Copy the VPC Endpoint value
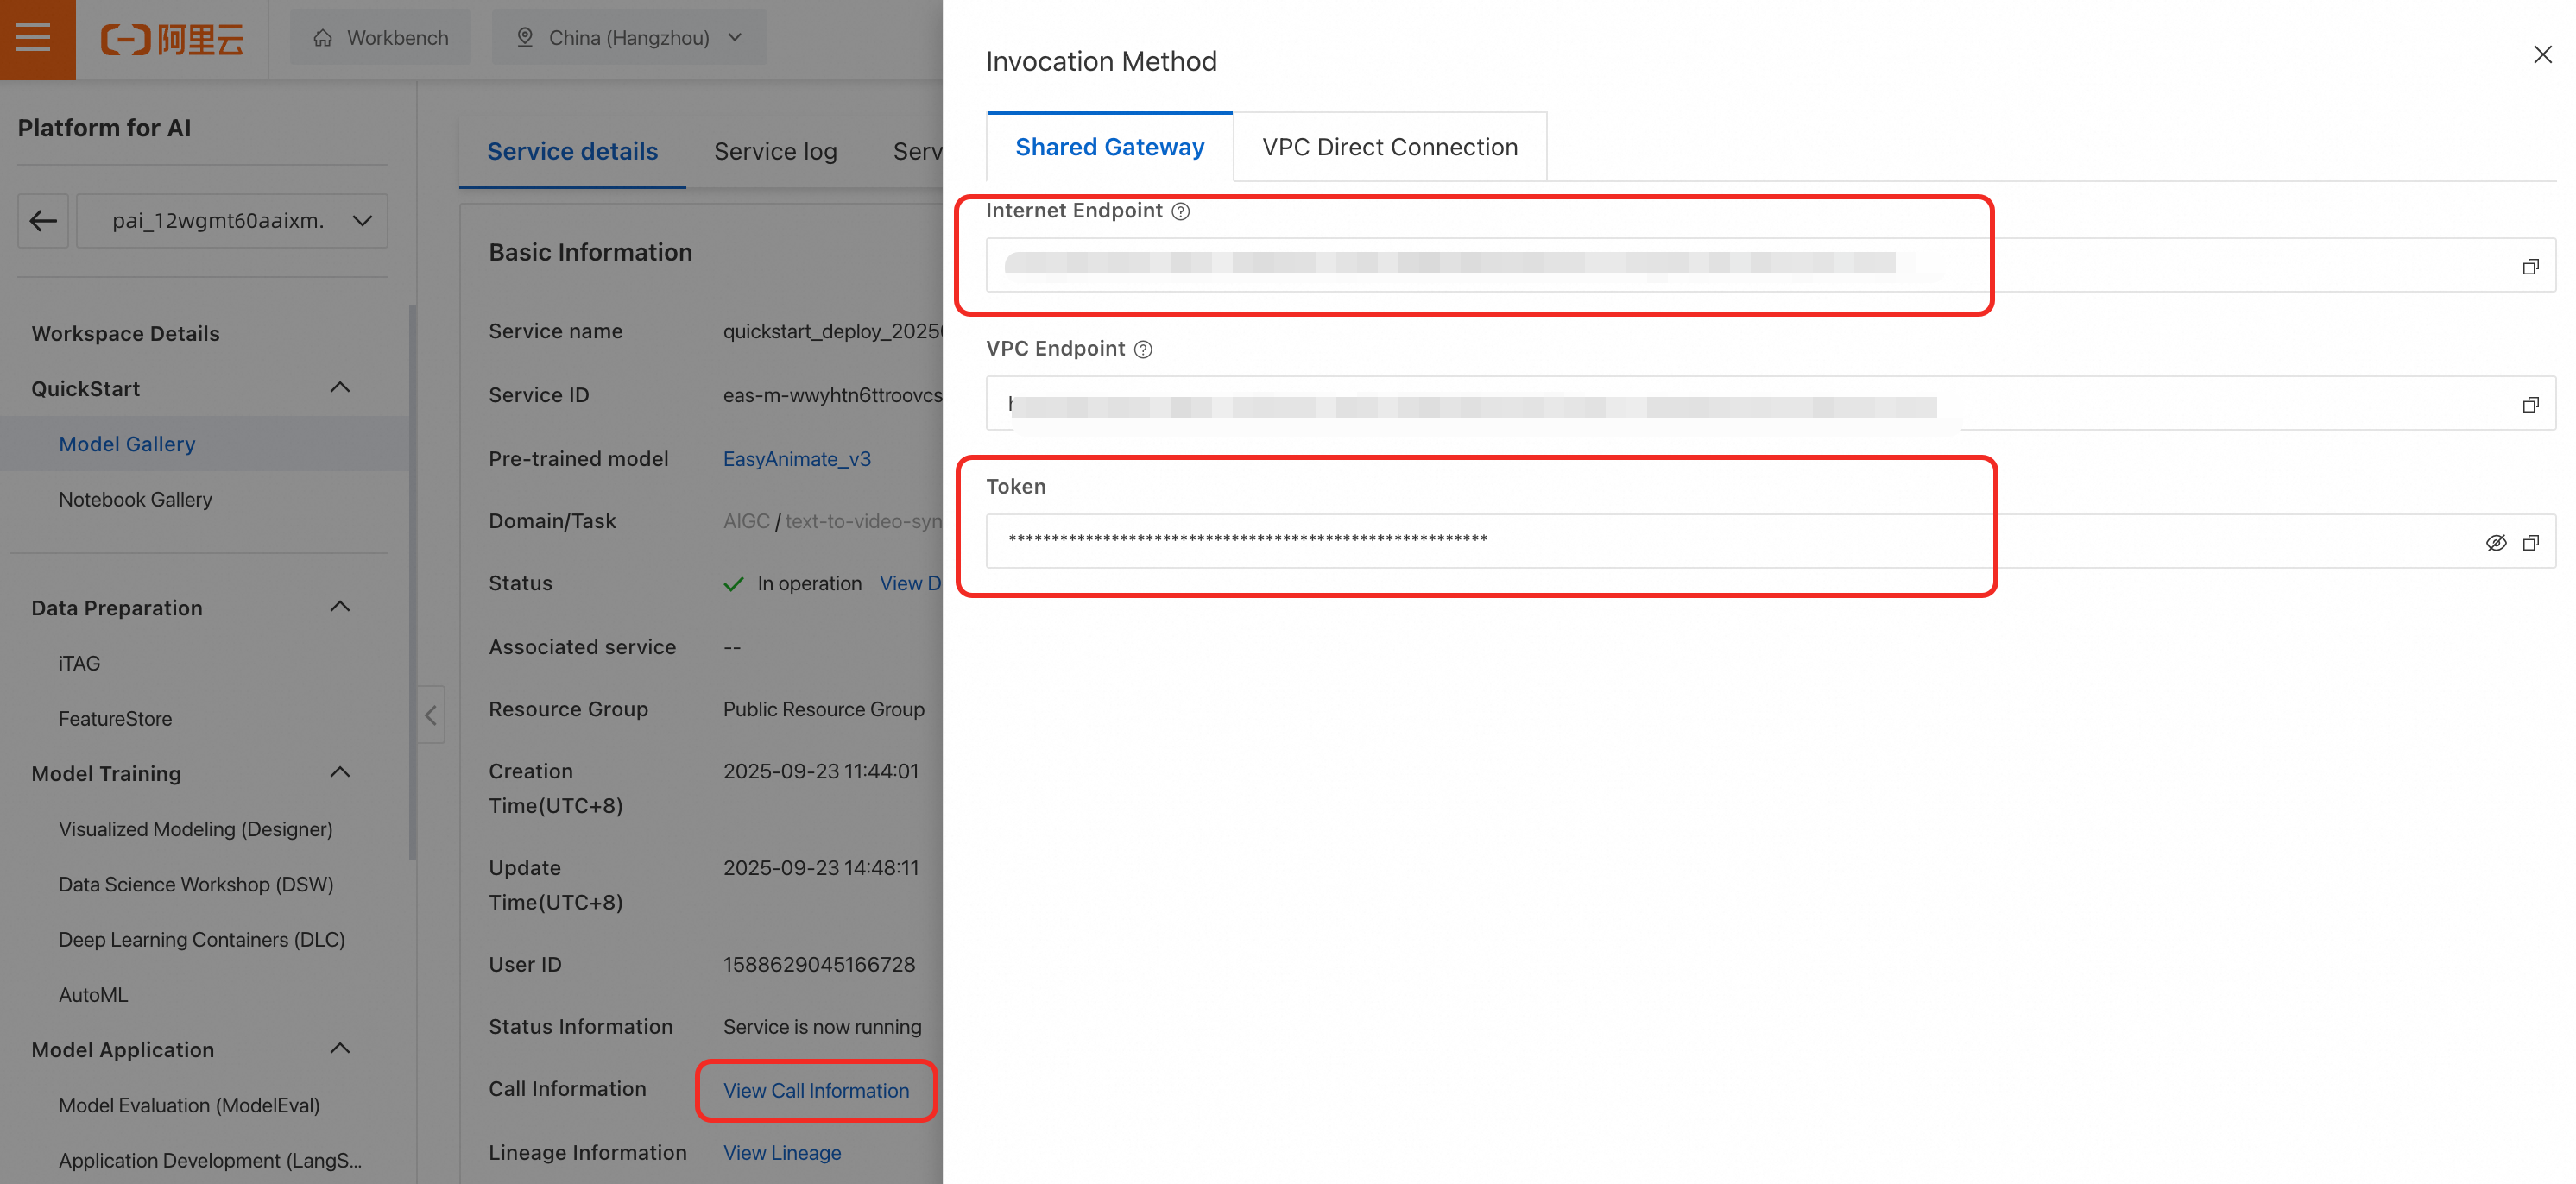The image size is (2576, 1184). 2530,405
